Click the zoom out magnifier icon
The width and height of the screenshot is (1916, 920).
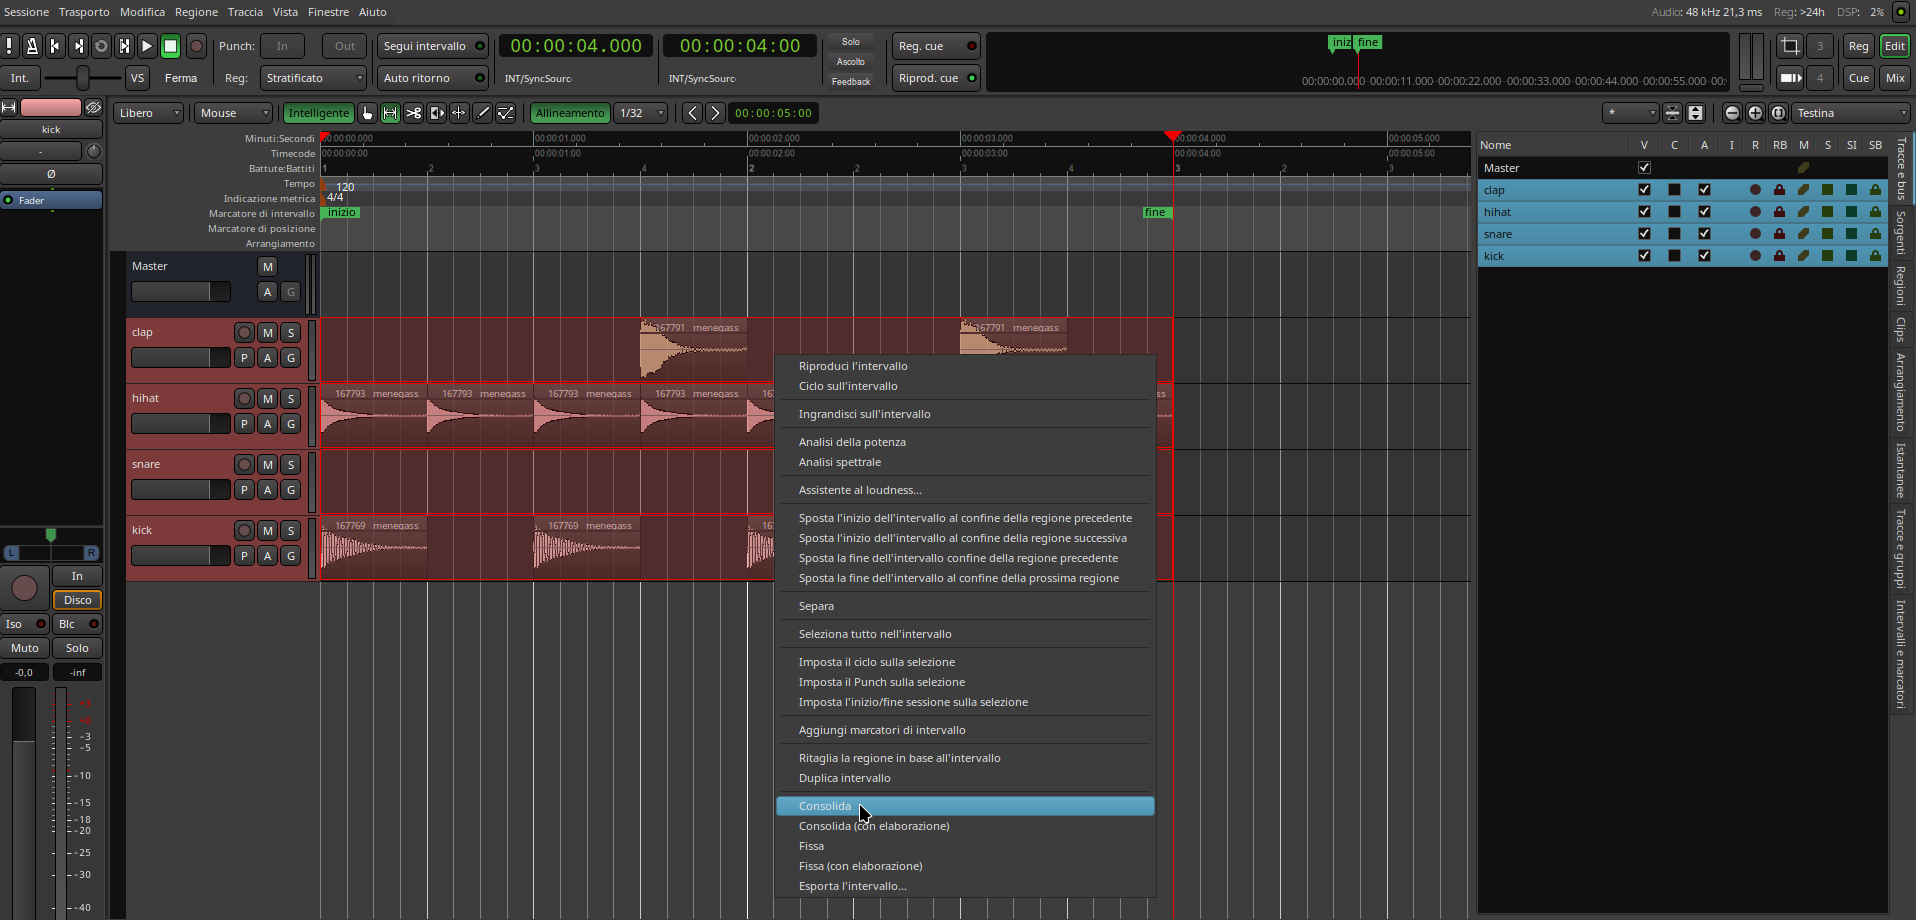pos(1732,113)
